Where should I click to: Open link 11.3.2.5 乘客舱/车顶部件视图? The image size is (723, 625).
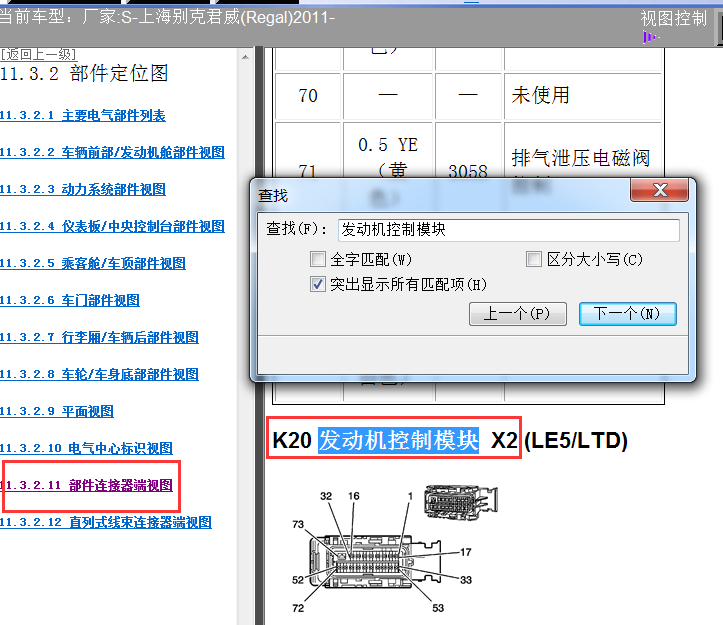pyautogui.click(x=93, y=263)
